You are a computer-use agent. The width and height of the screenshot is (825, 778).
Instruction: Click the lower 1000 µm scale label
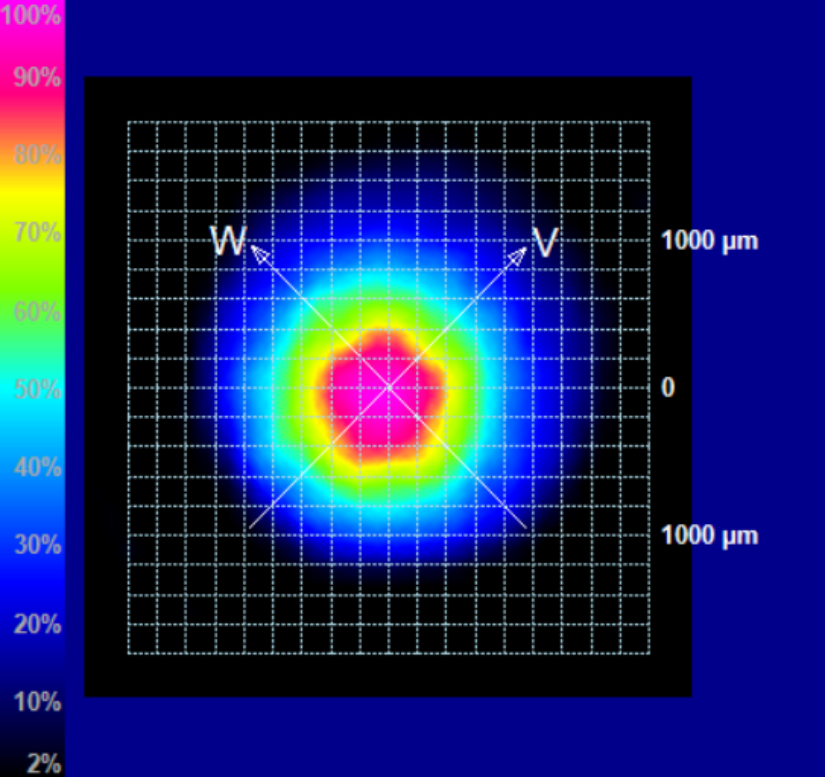tap(709, 535)
